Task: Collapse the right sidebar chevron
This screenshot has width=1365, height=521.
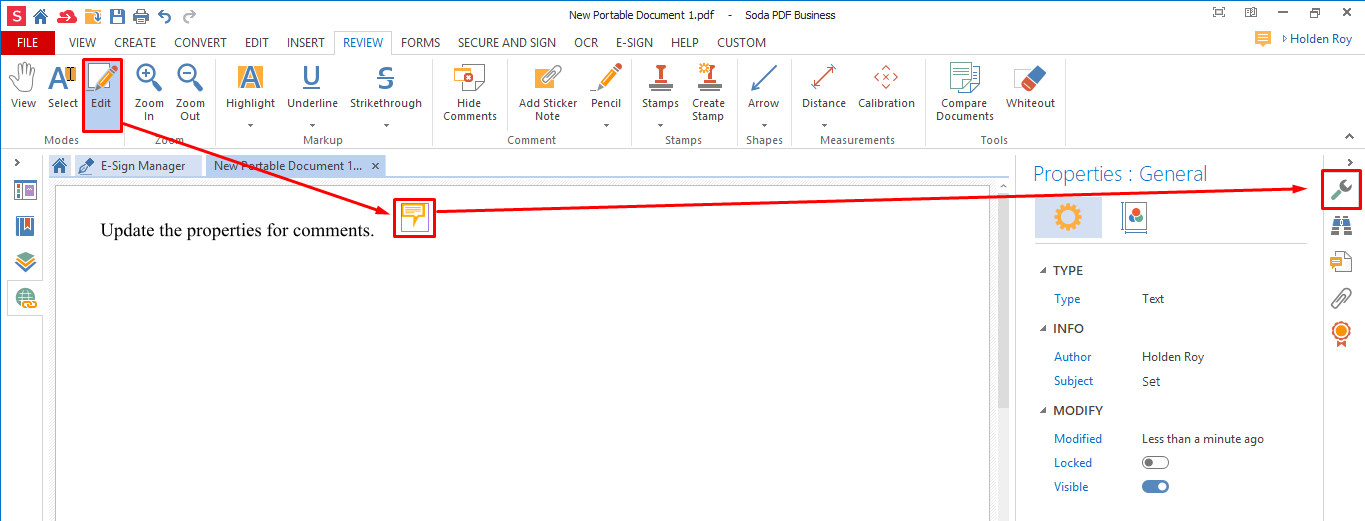Action: pos(1350,162)
